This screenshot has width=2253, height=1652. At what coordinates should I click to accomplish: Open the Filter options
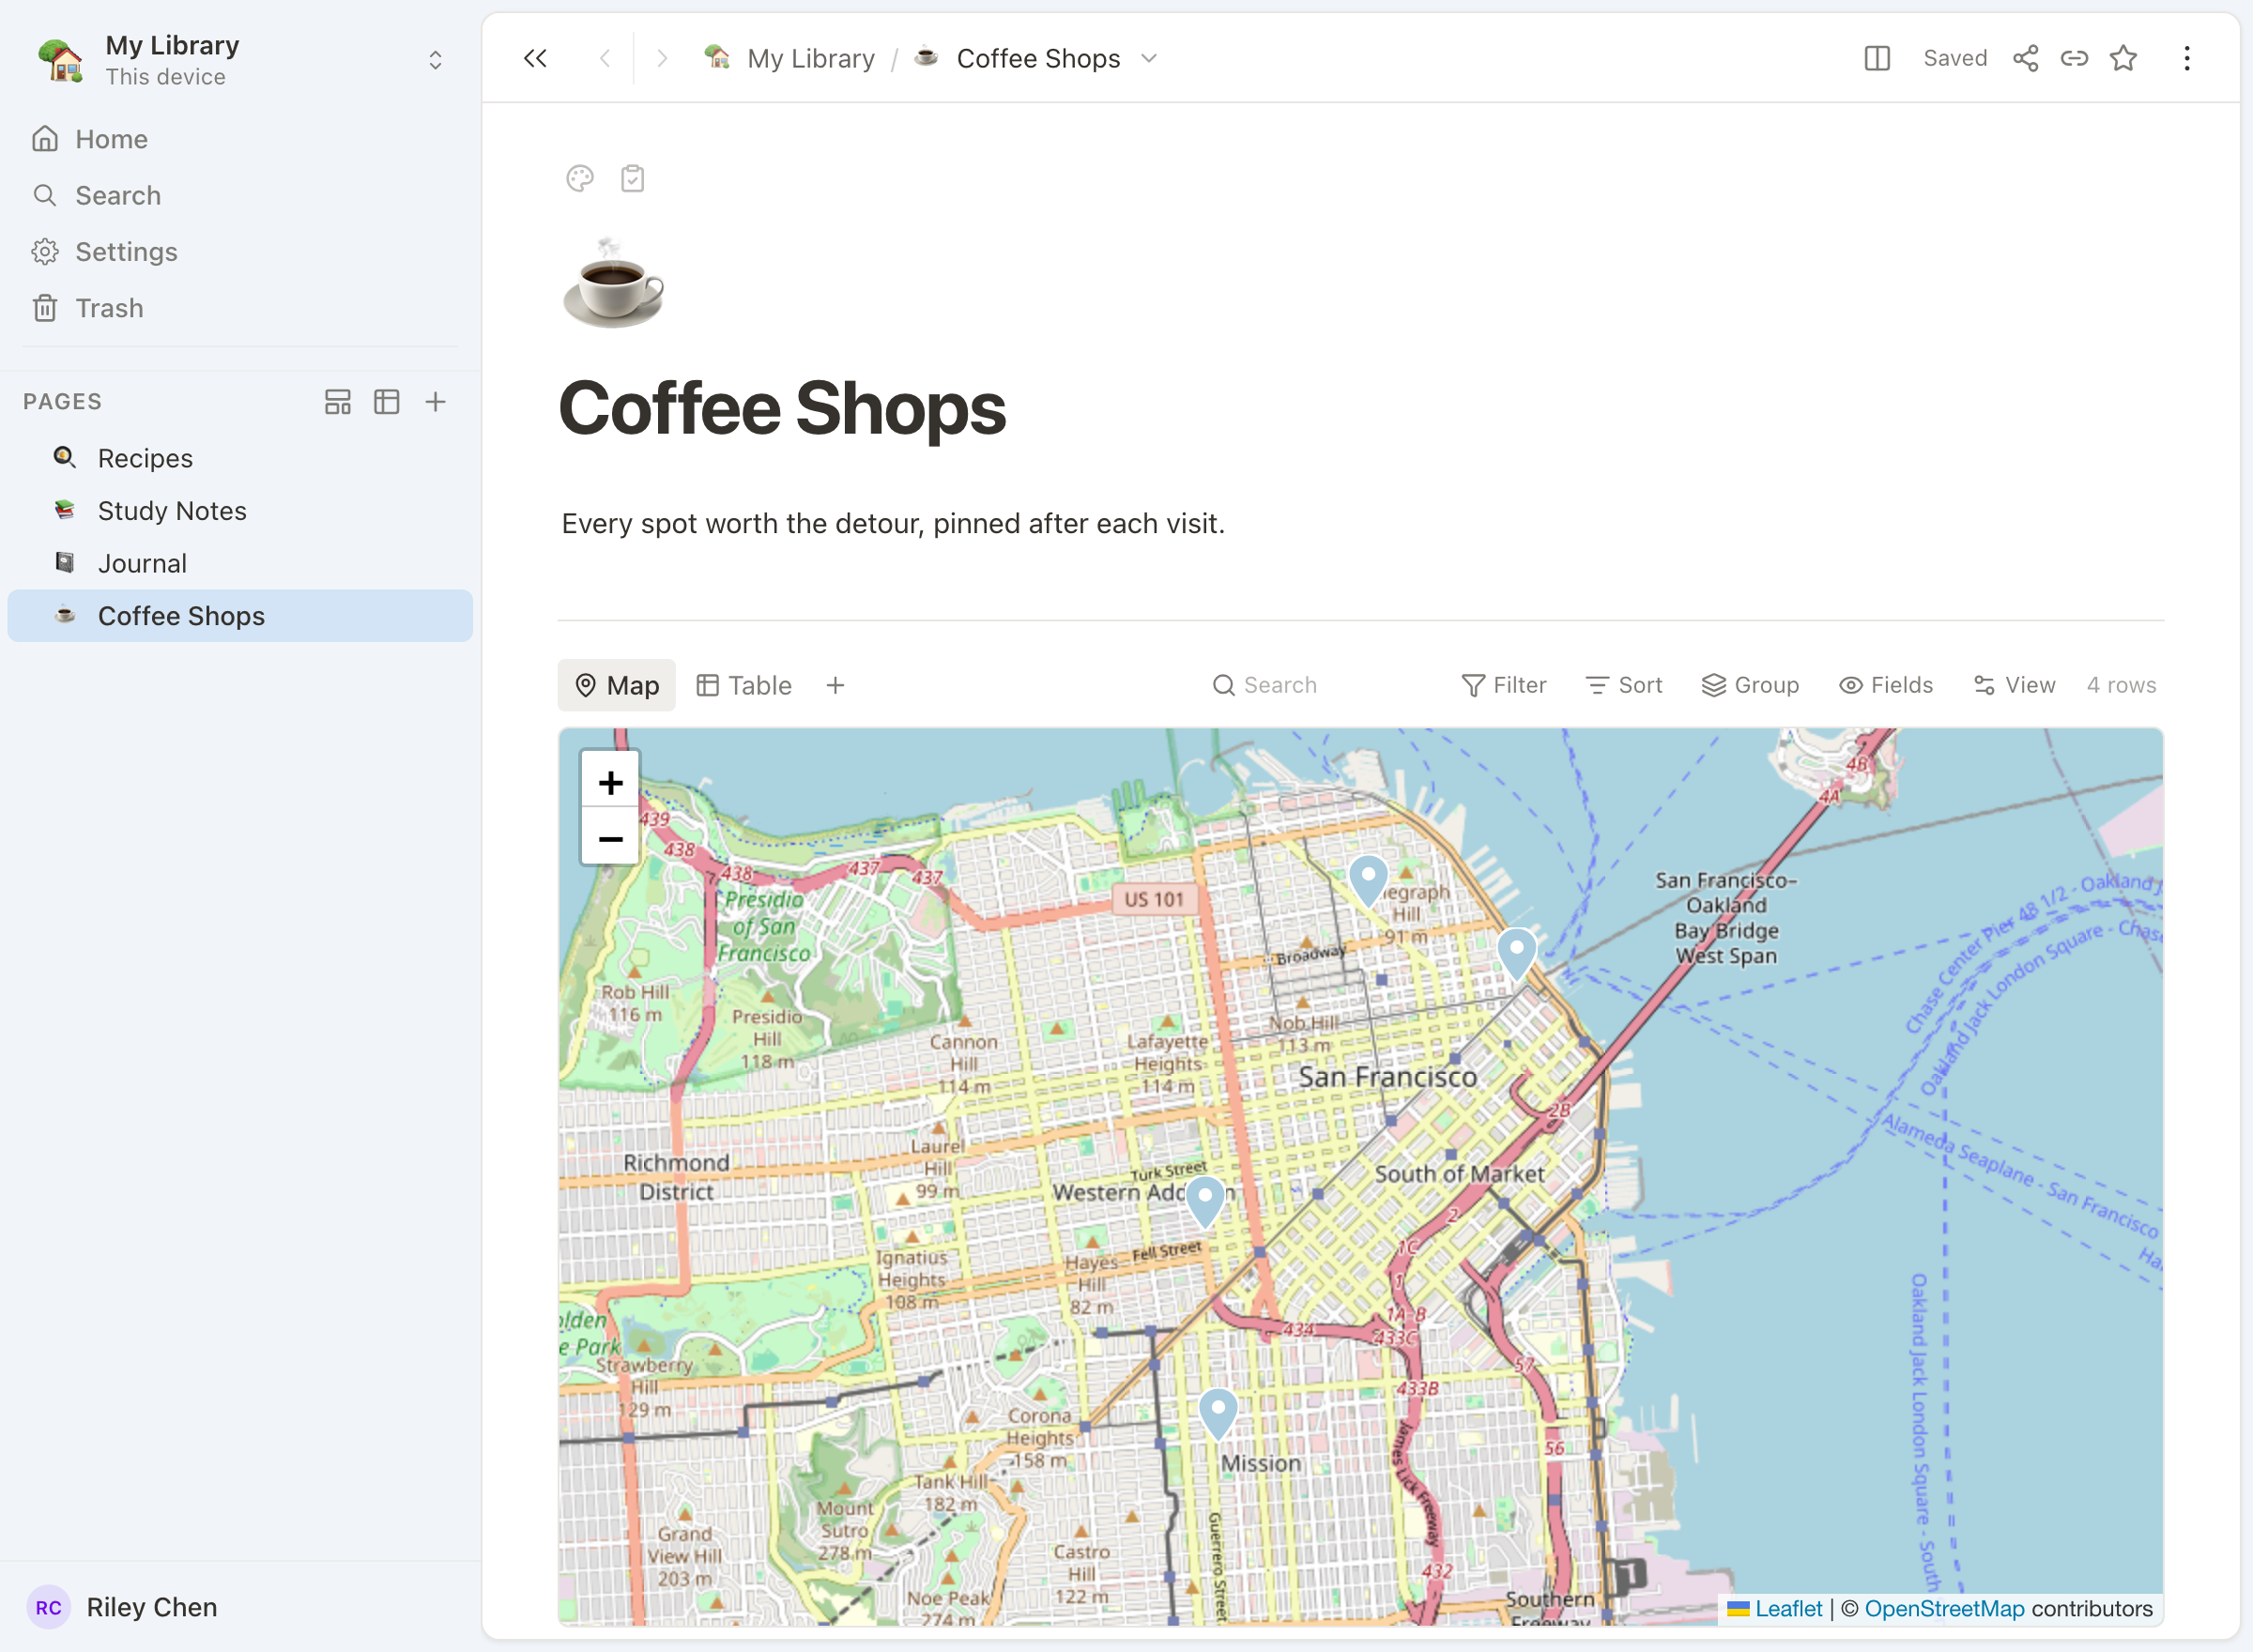point(1504,685)
